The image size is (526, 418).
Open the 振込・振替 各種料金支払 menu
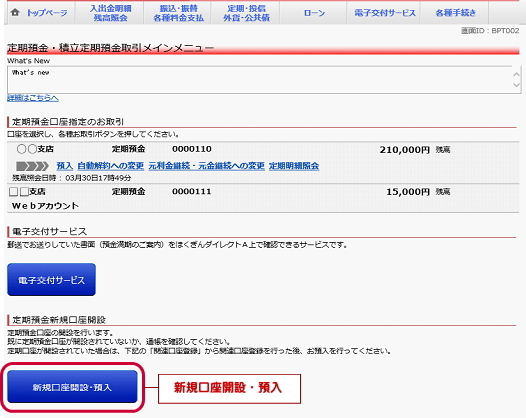tap(178, 13)
